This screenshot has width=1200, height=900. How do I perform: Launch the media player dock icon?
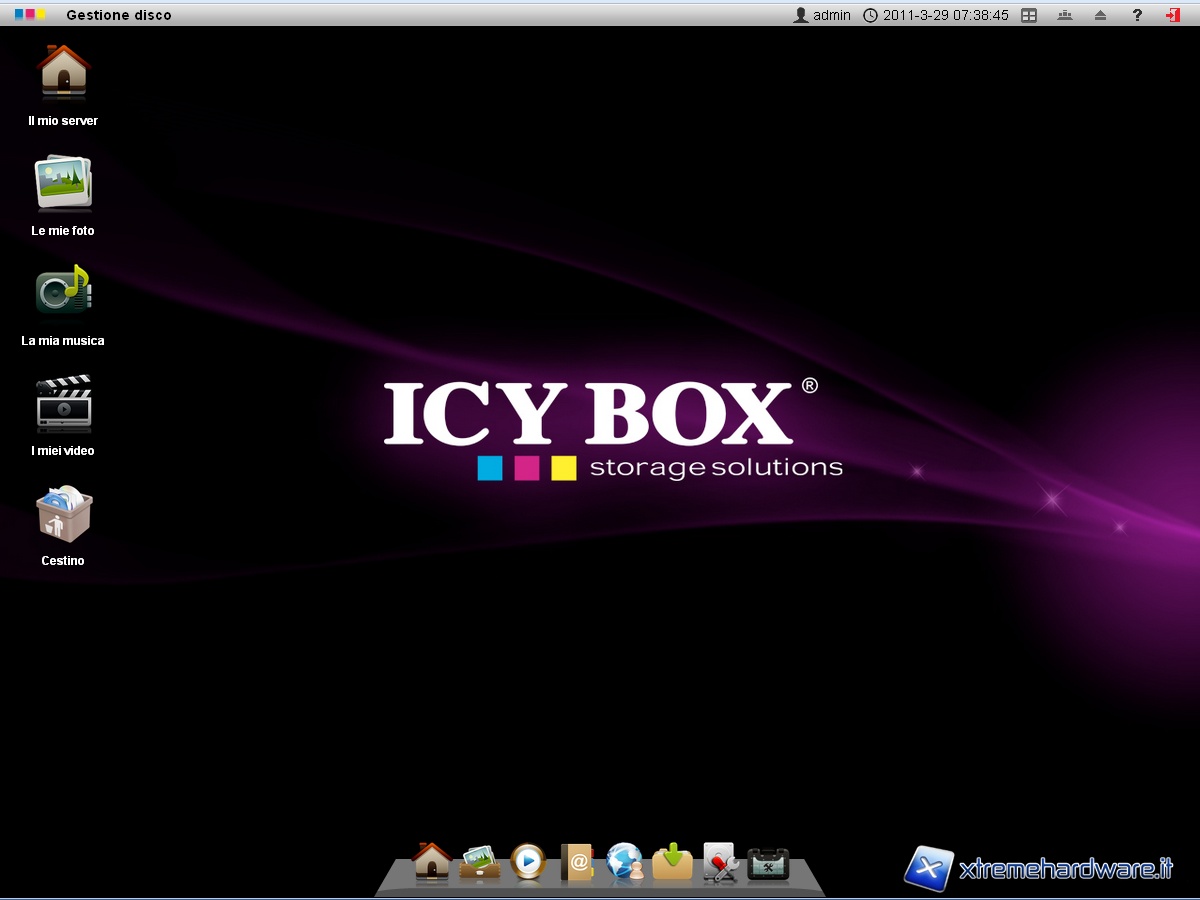tap(528, 861)
